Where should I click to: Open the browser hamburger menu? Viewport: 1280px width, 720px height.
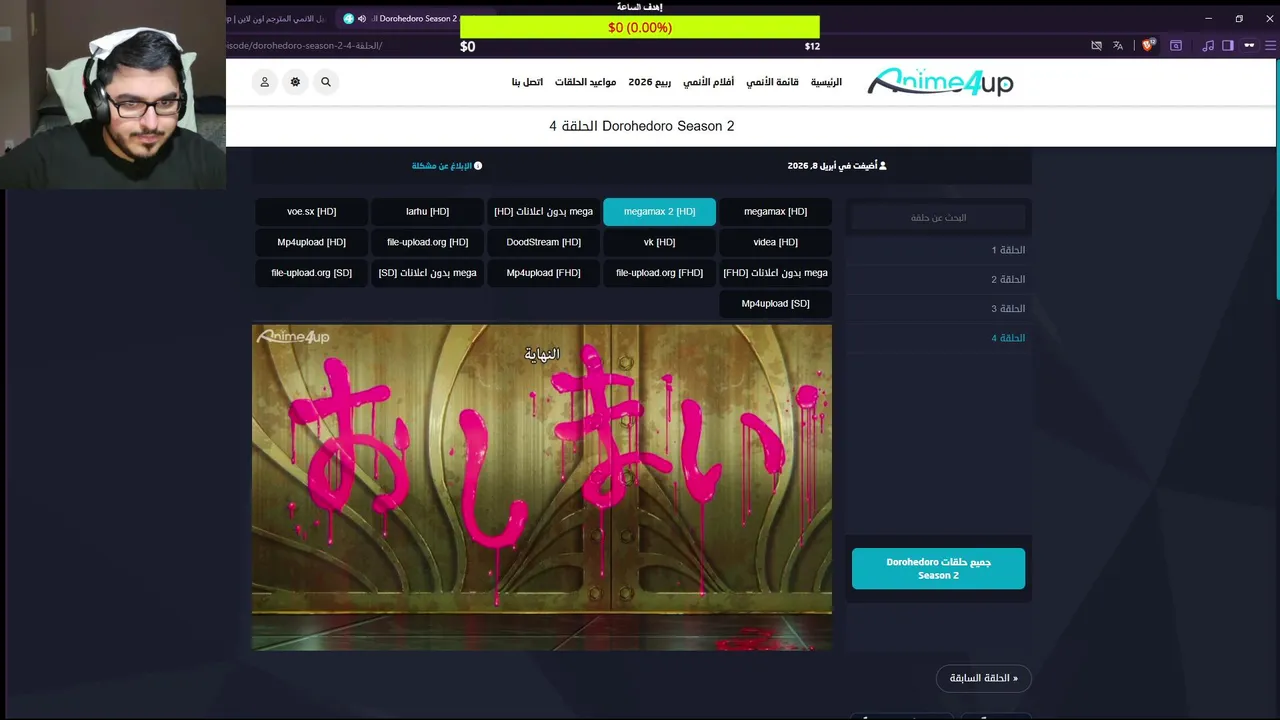pyautogui.click(x=1271, y=45)
